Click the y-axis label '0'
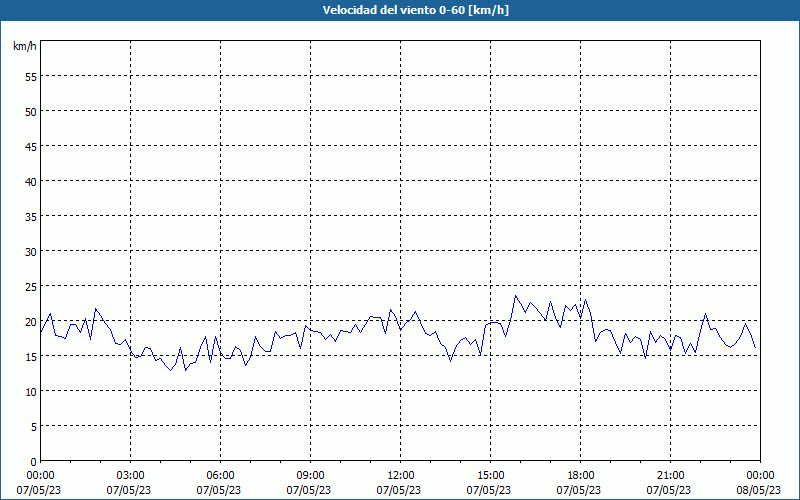 coord(34,462)
